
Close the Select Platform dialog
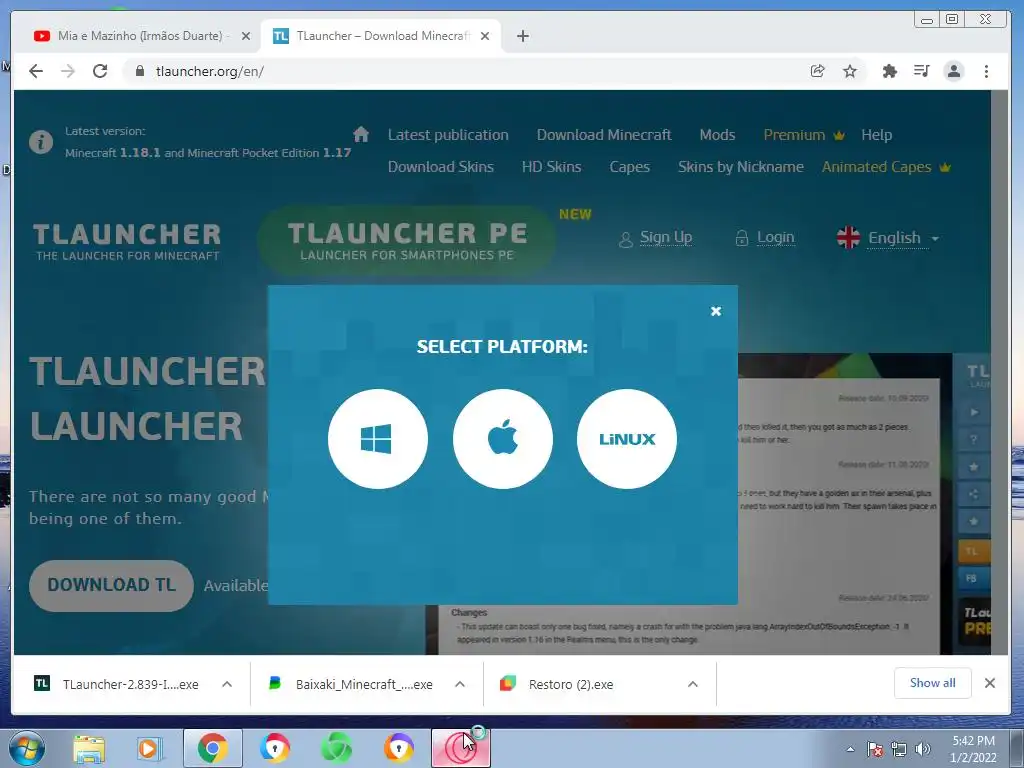tap(716, 312)
